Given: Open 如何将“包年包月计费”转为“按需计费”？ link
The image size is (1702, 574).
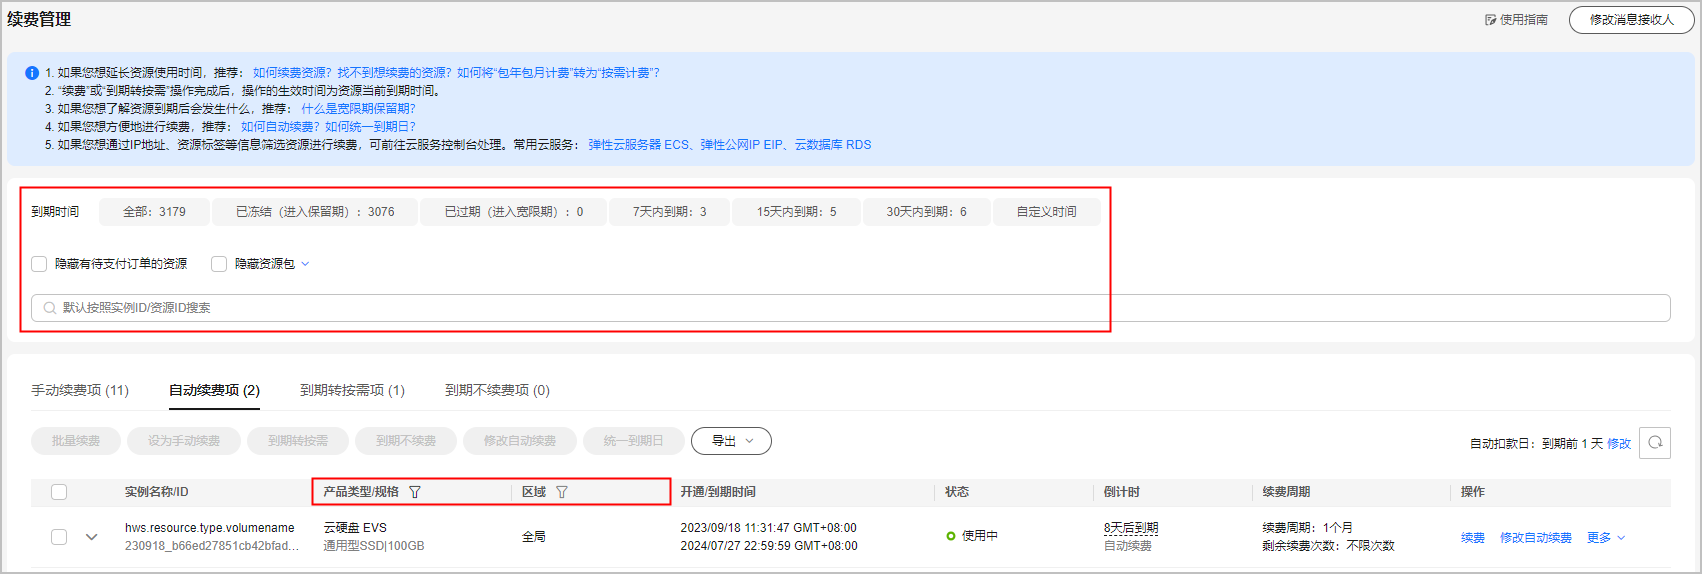Looking at the screenshot, I should pyautogui.click(x=558, y=73).
